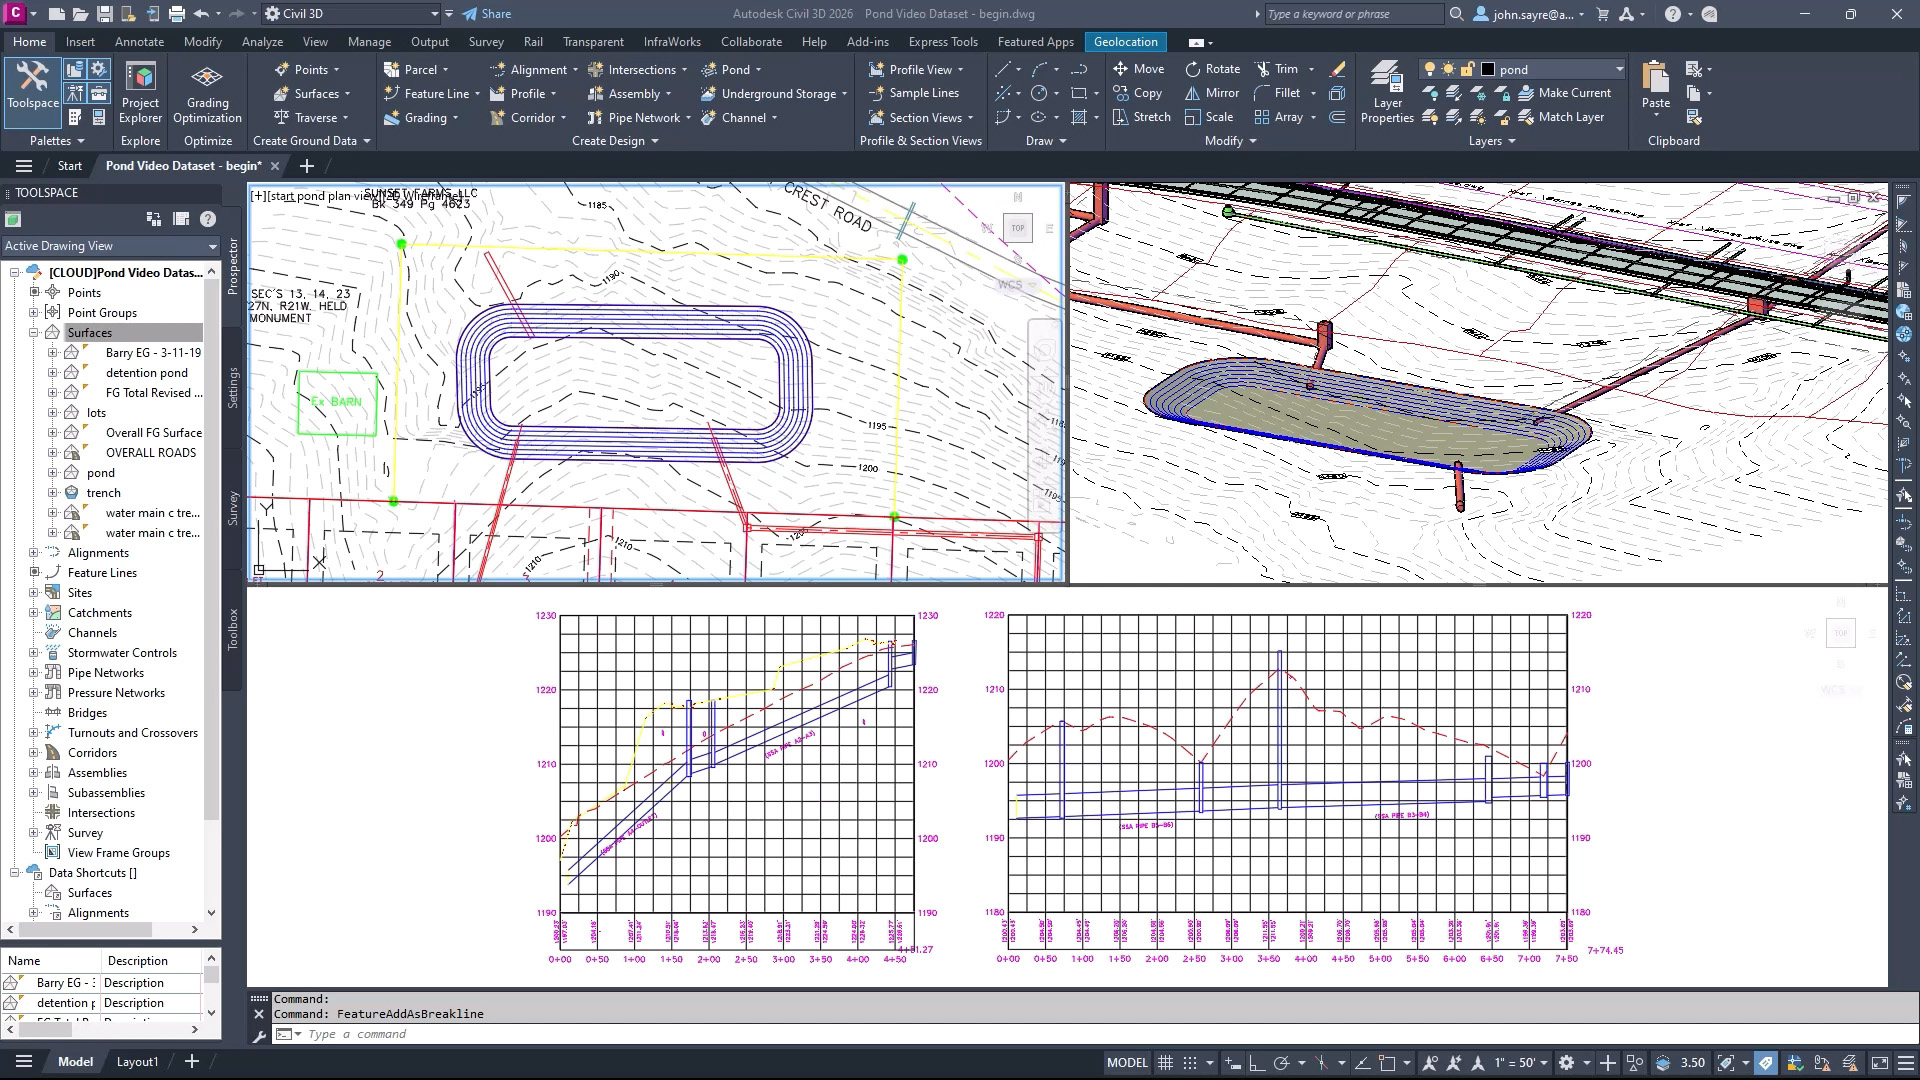Image resolution: width=1920 pixels, height=1080 pixels.
Task: Expand the Alignments tree node
Action: point(34,552)
